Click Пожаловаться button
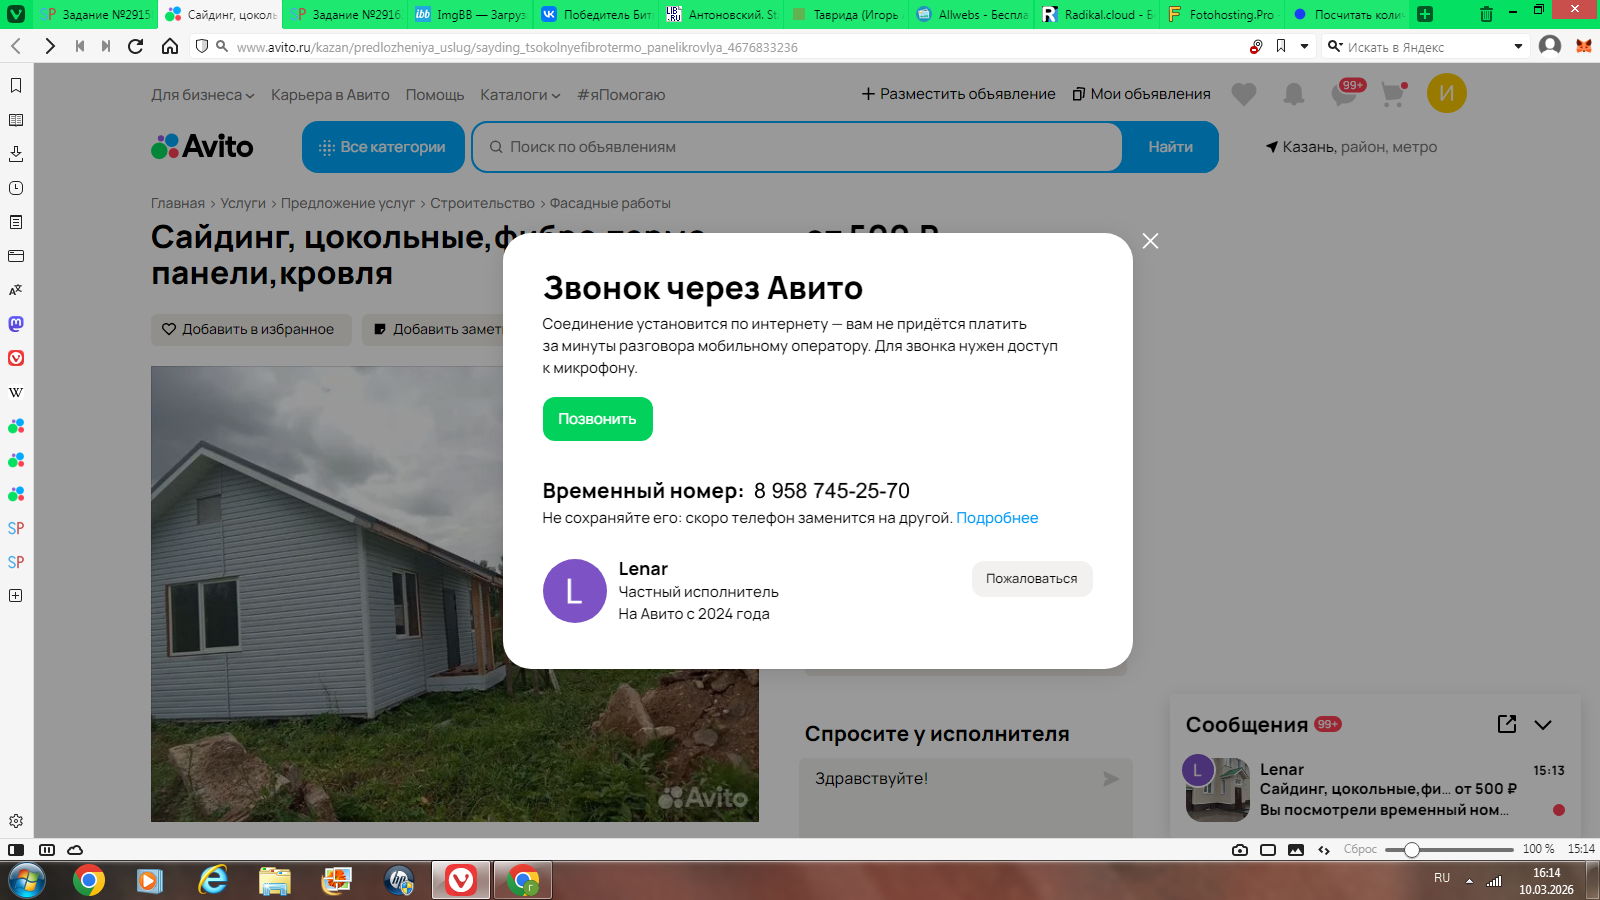The image size is (1600, 900). (x=1032, y=579)
